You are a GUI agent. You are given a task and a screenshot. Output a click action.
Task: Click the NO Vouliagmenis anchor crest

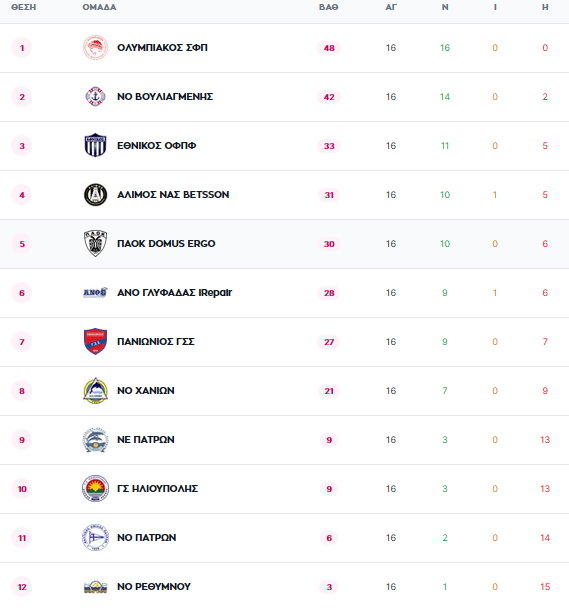click(x=95, y=96)
